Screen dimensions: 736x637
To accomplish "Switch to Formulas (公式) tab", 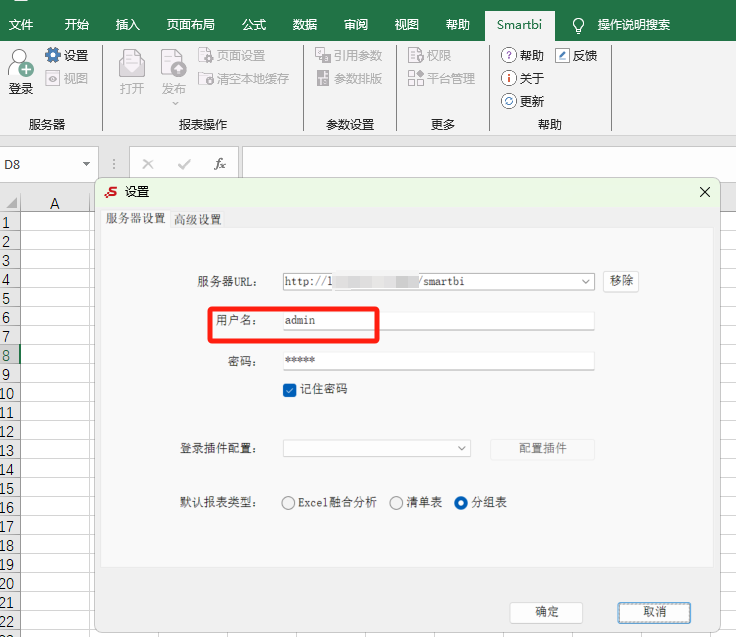I will pos(254,25).
